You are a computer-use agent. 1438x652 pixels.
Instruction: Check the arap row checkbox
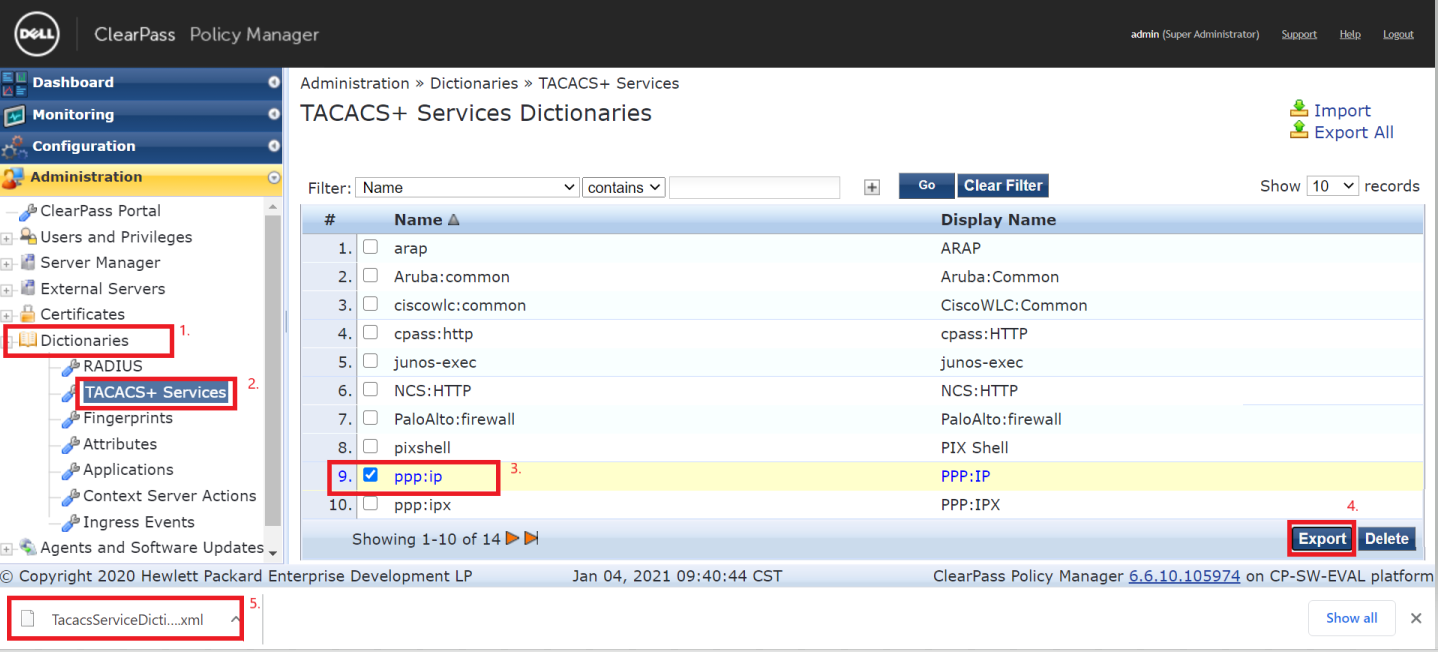(370, 247)
